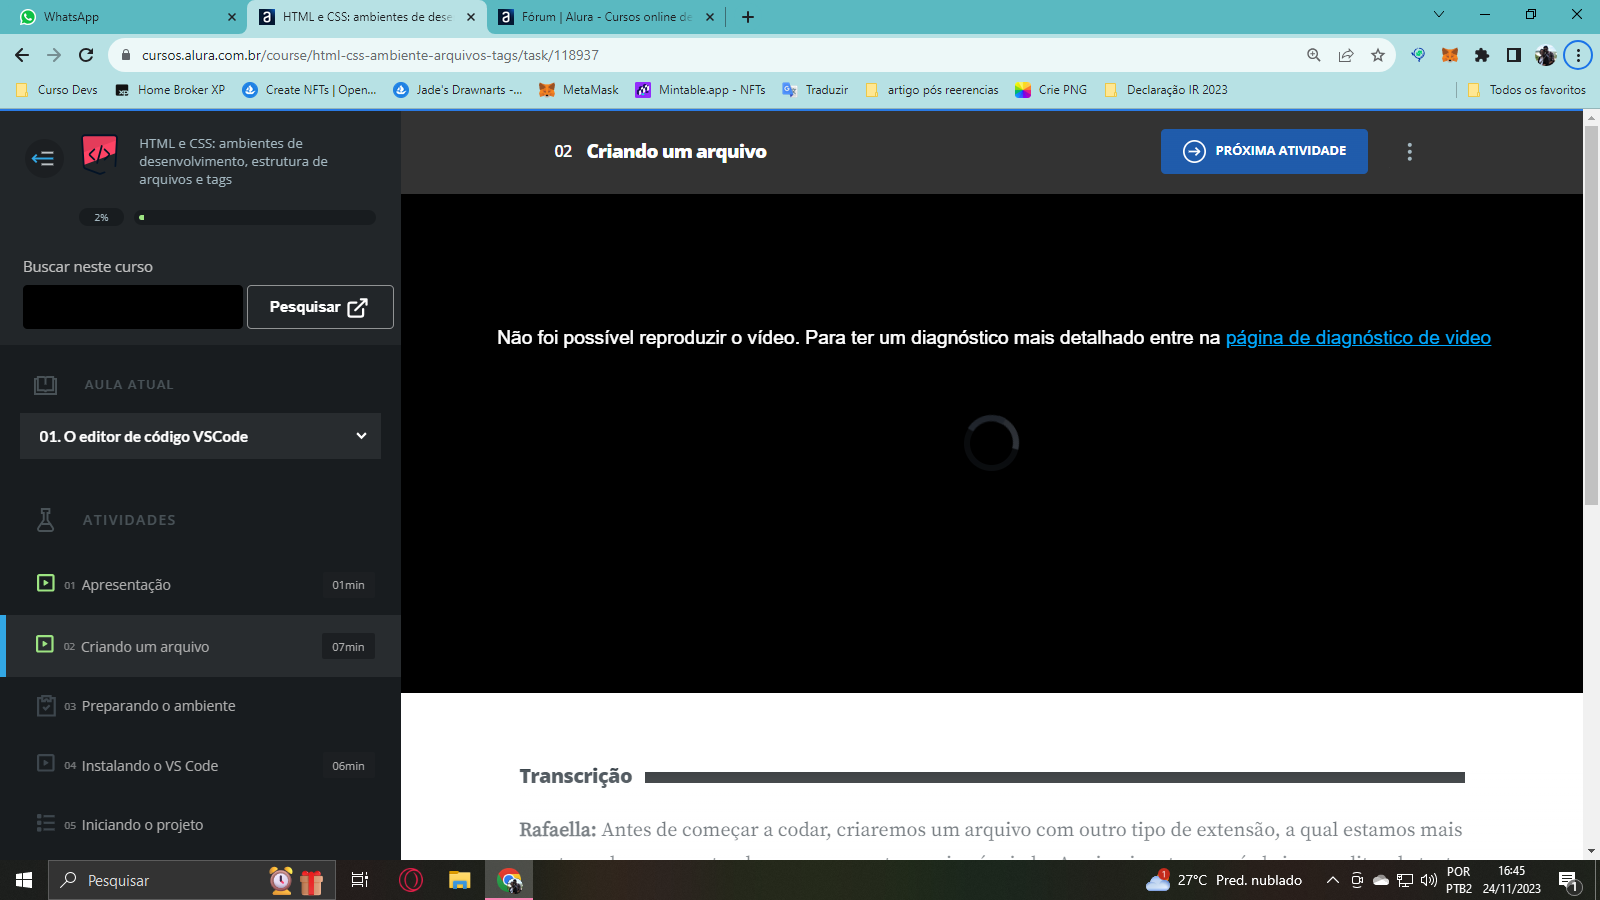
Task: Click the Chrome icon on the taskbar
Action: 510,880
